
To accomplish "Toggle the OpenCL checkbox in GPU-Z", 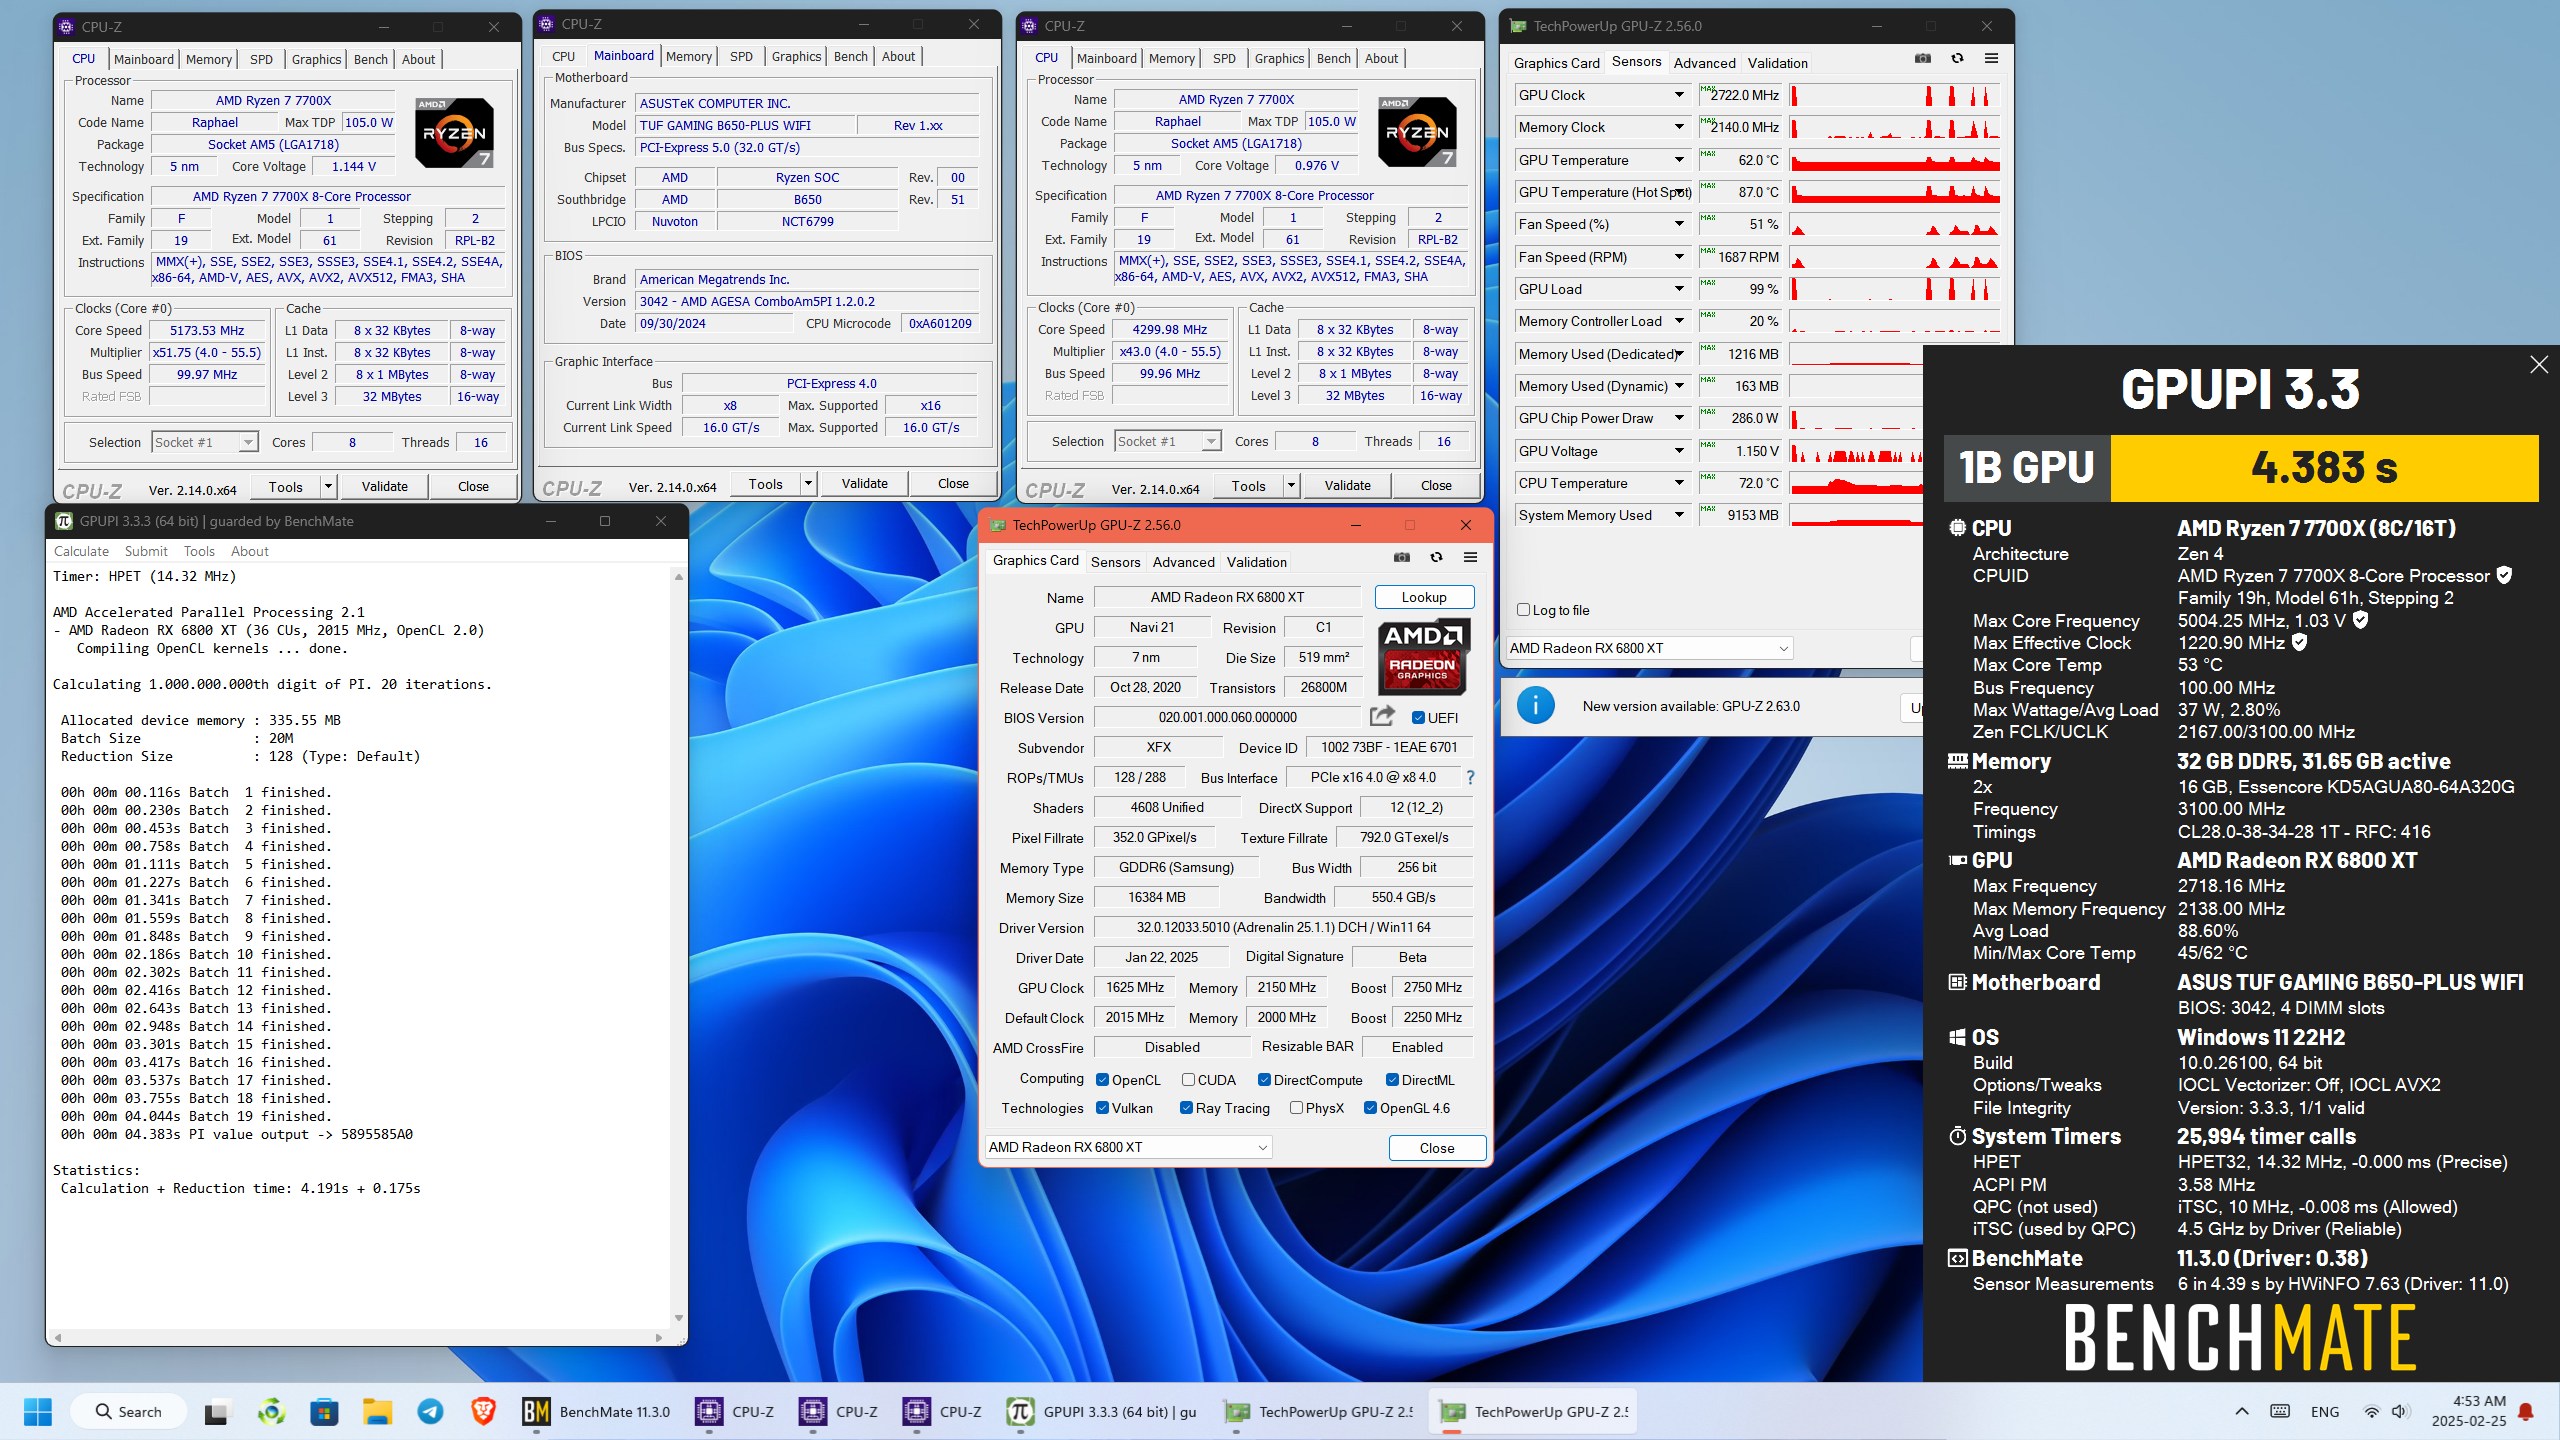I will point(1102,1080).
